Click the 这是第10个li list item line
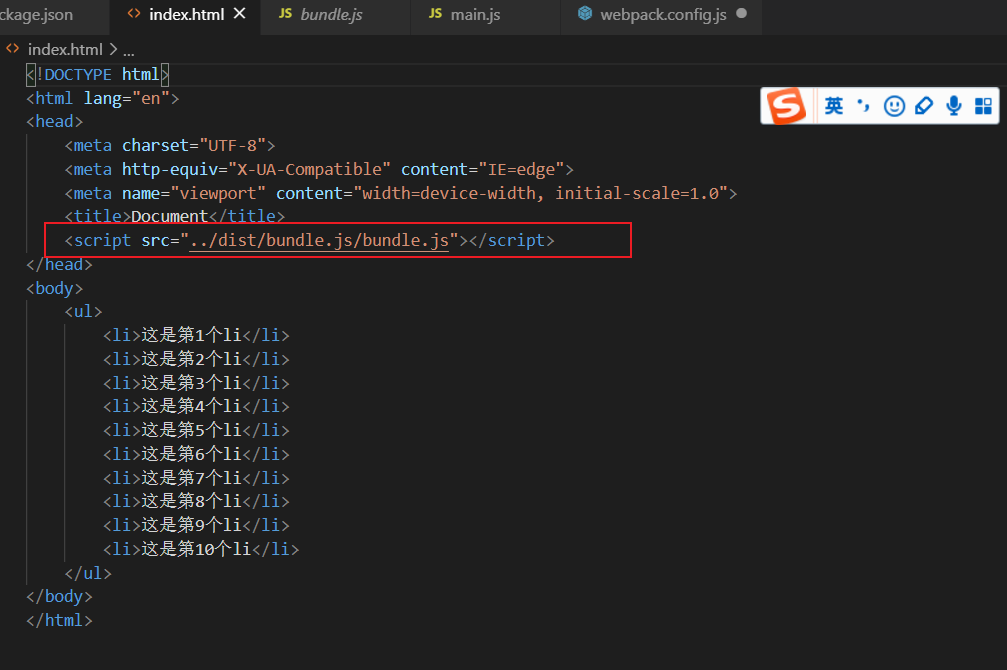 point(201,549)
